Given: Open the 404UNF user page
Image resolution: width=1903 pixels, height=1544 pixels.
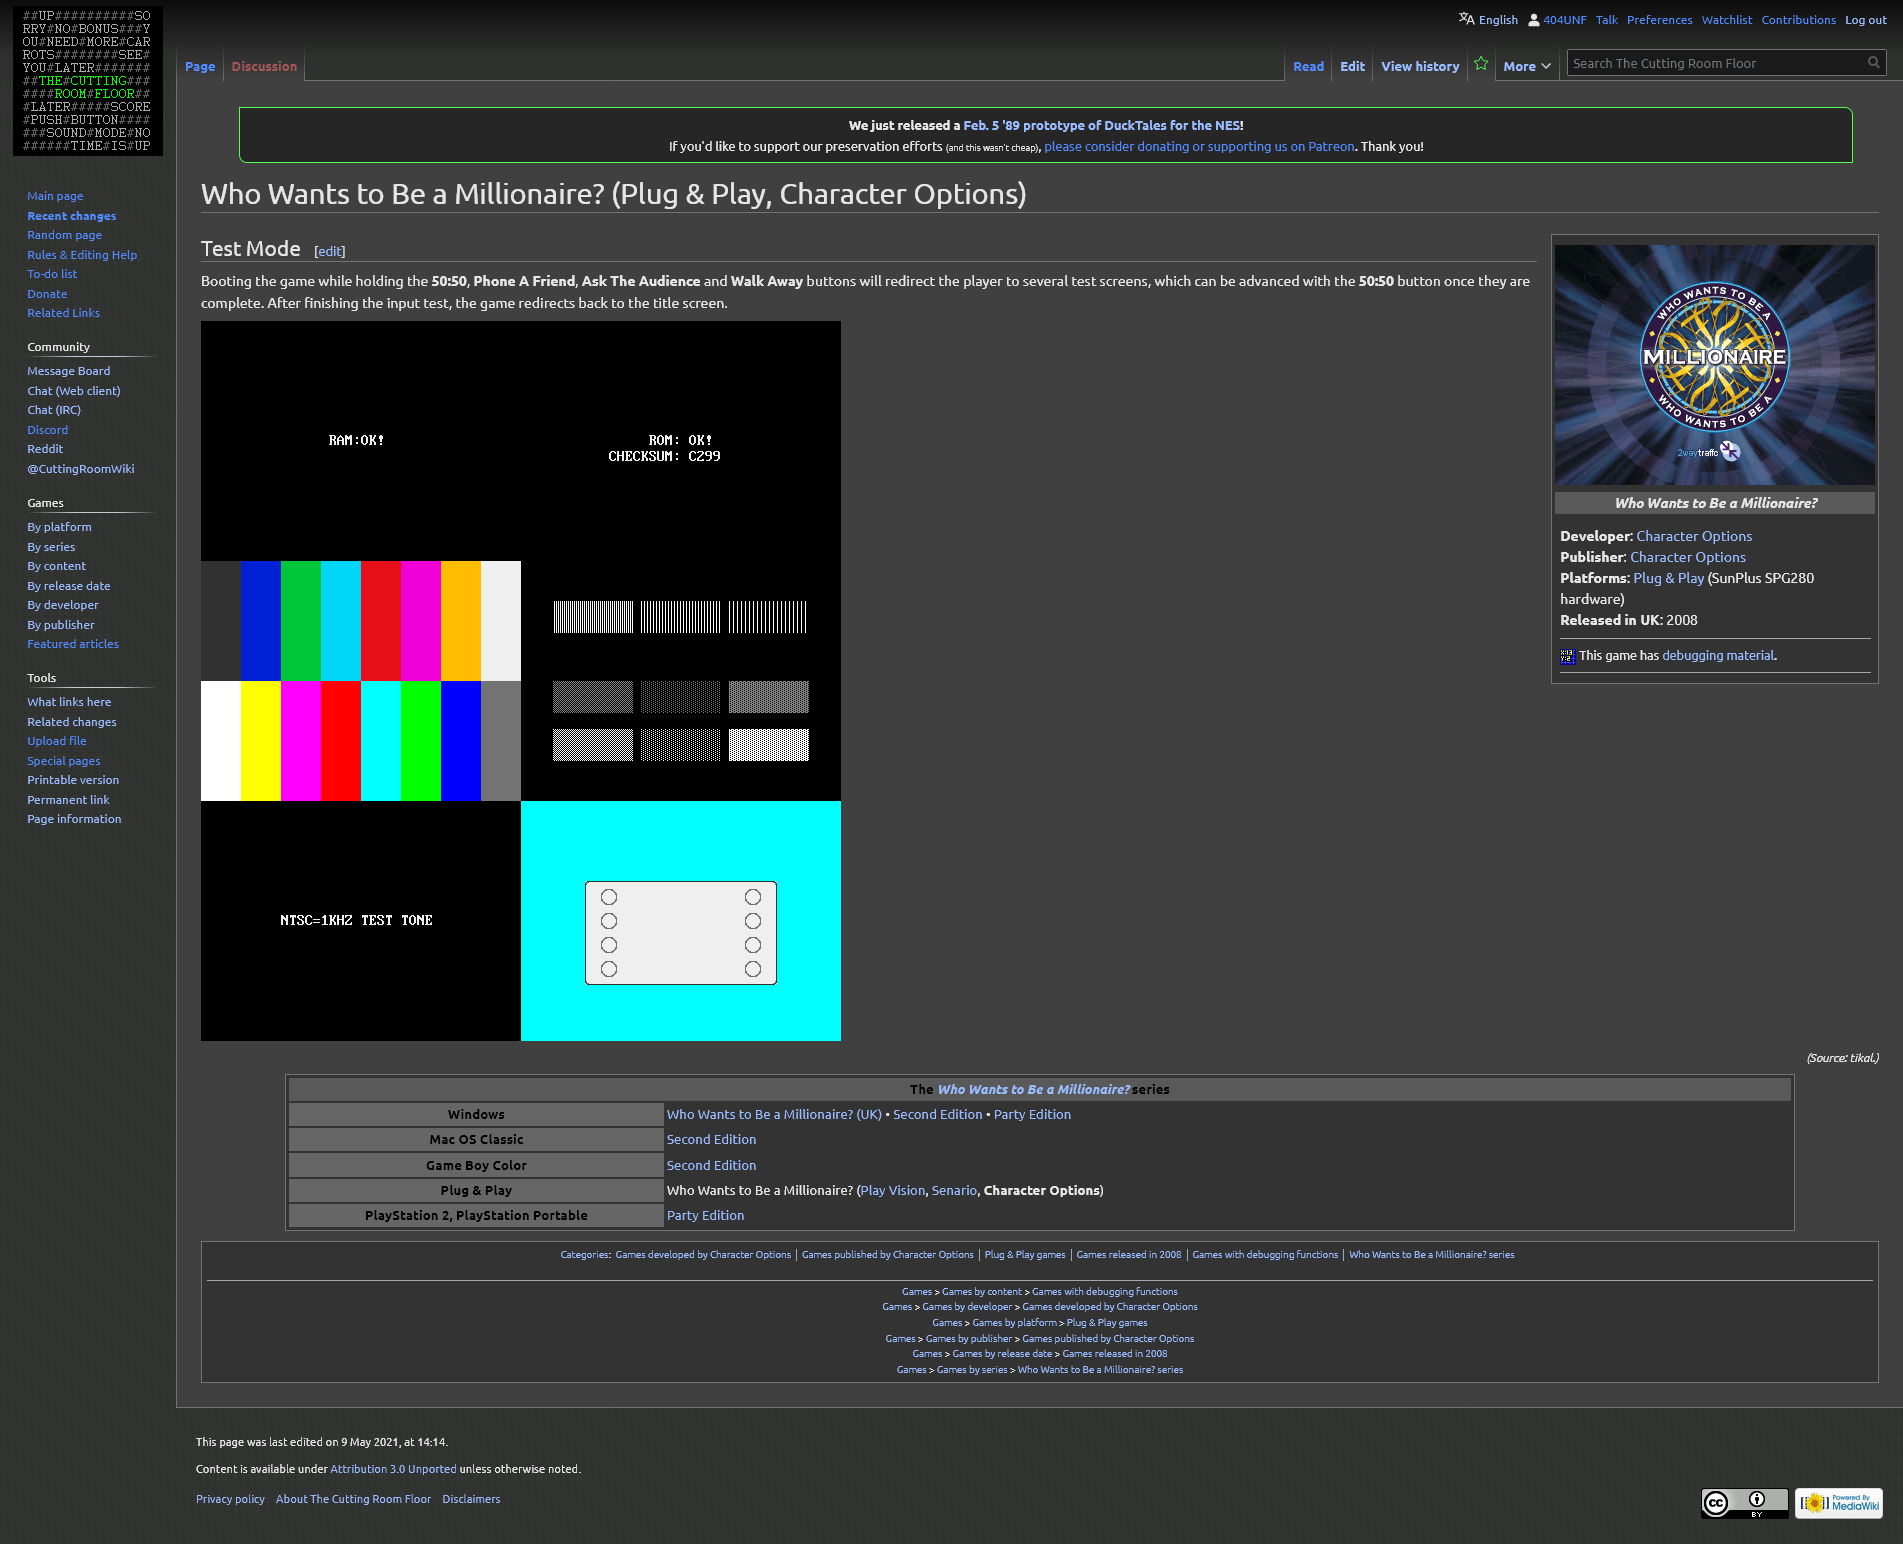Looking at the screenshot, I should click(x=1564, y=20).
